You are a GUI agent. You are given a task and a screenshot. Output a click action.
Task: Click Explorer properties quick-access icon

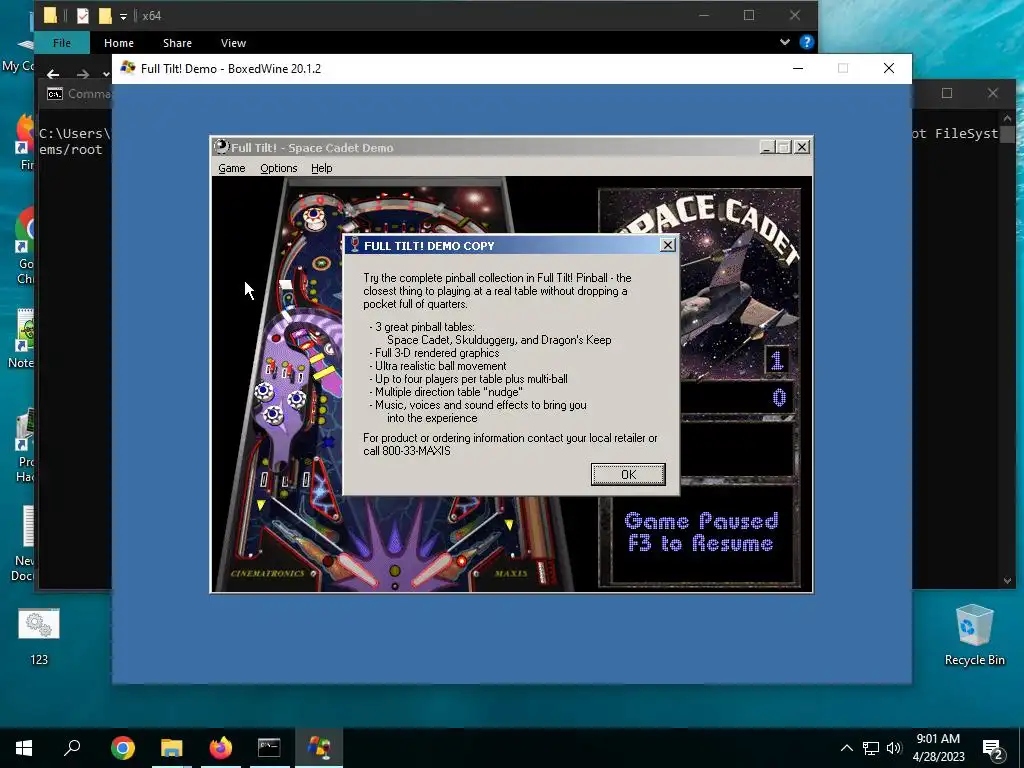pyautogui.click(x=82, y=16)
